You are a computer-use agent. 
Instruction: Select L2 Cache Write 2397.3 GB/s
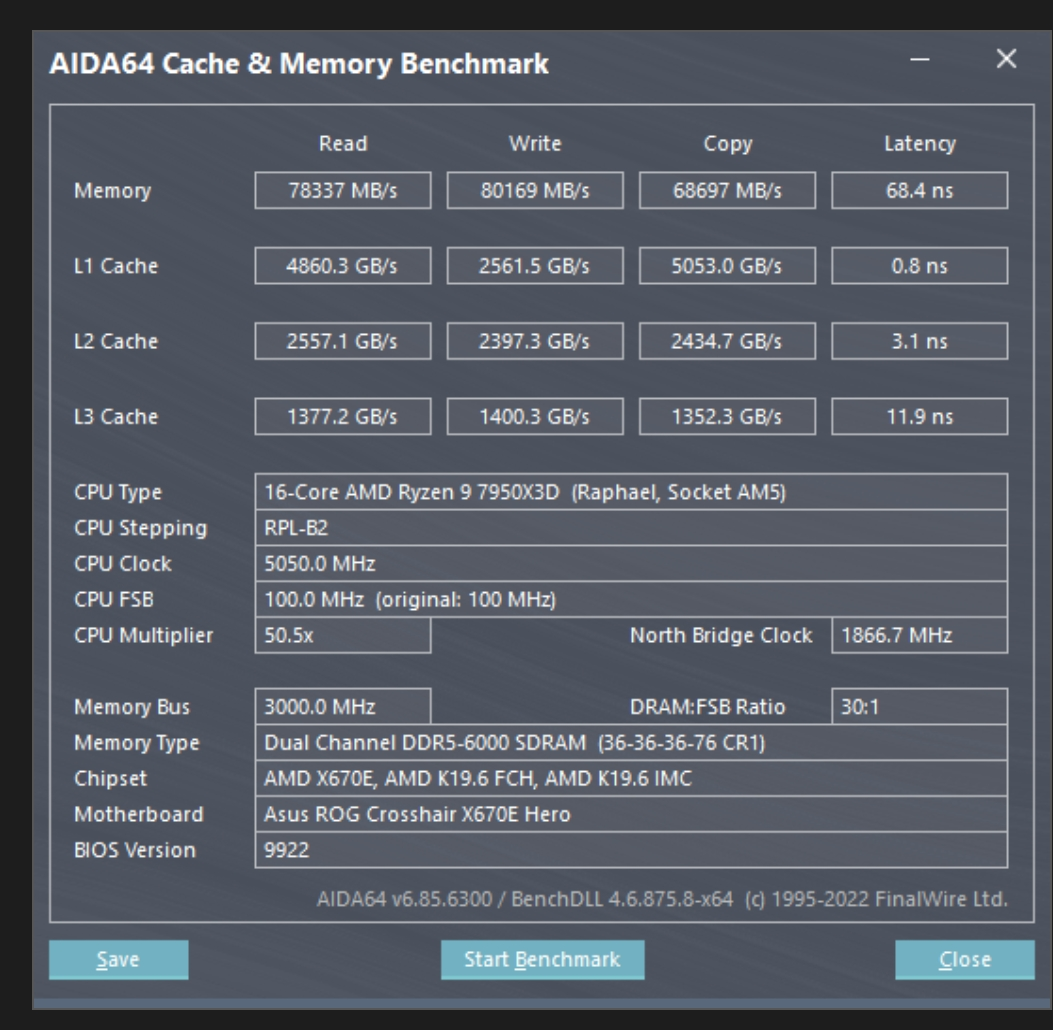(x=535, y=341)
